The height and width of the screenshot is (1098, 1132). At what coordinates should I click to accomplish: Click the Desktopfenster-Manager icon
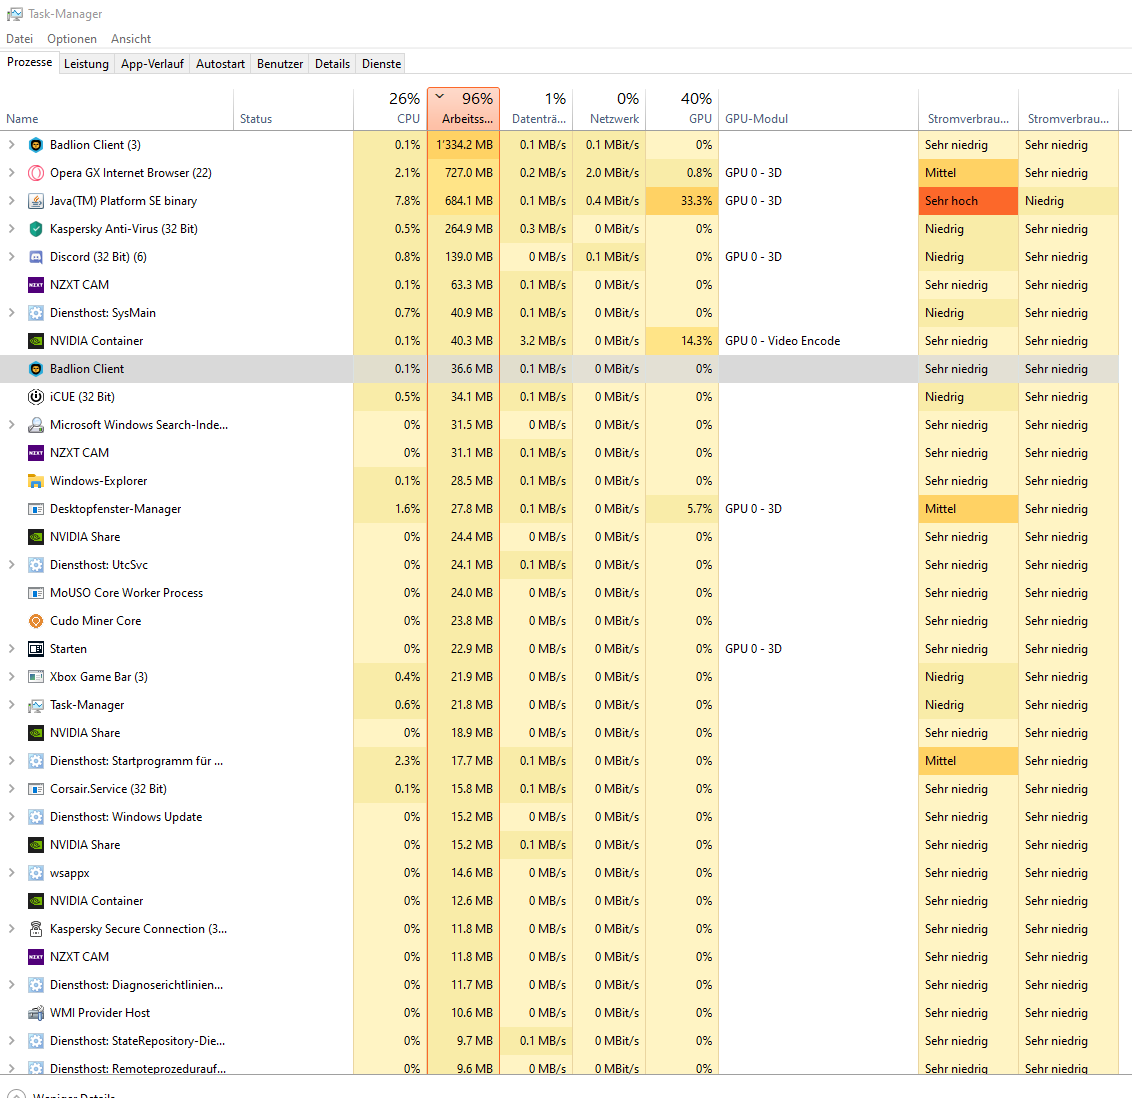(x=35, y=509)
